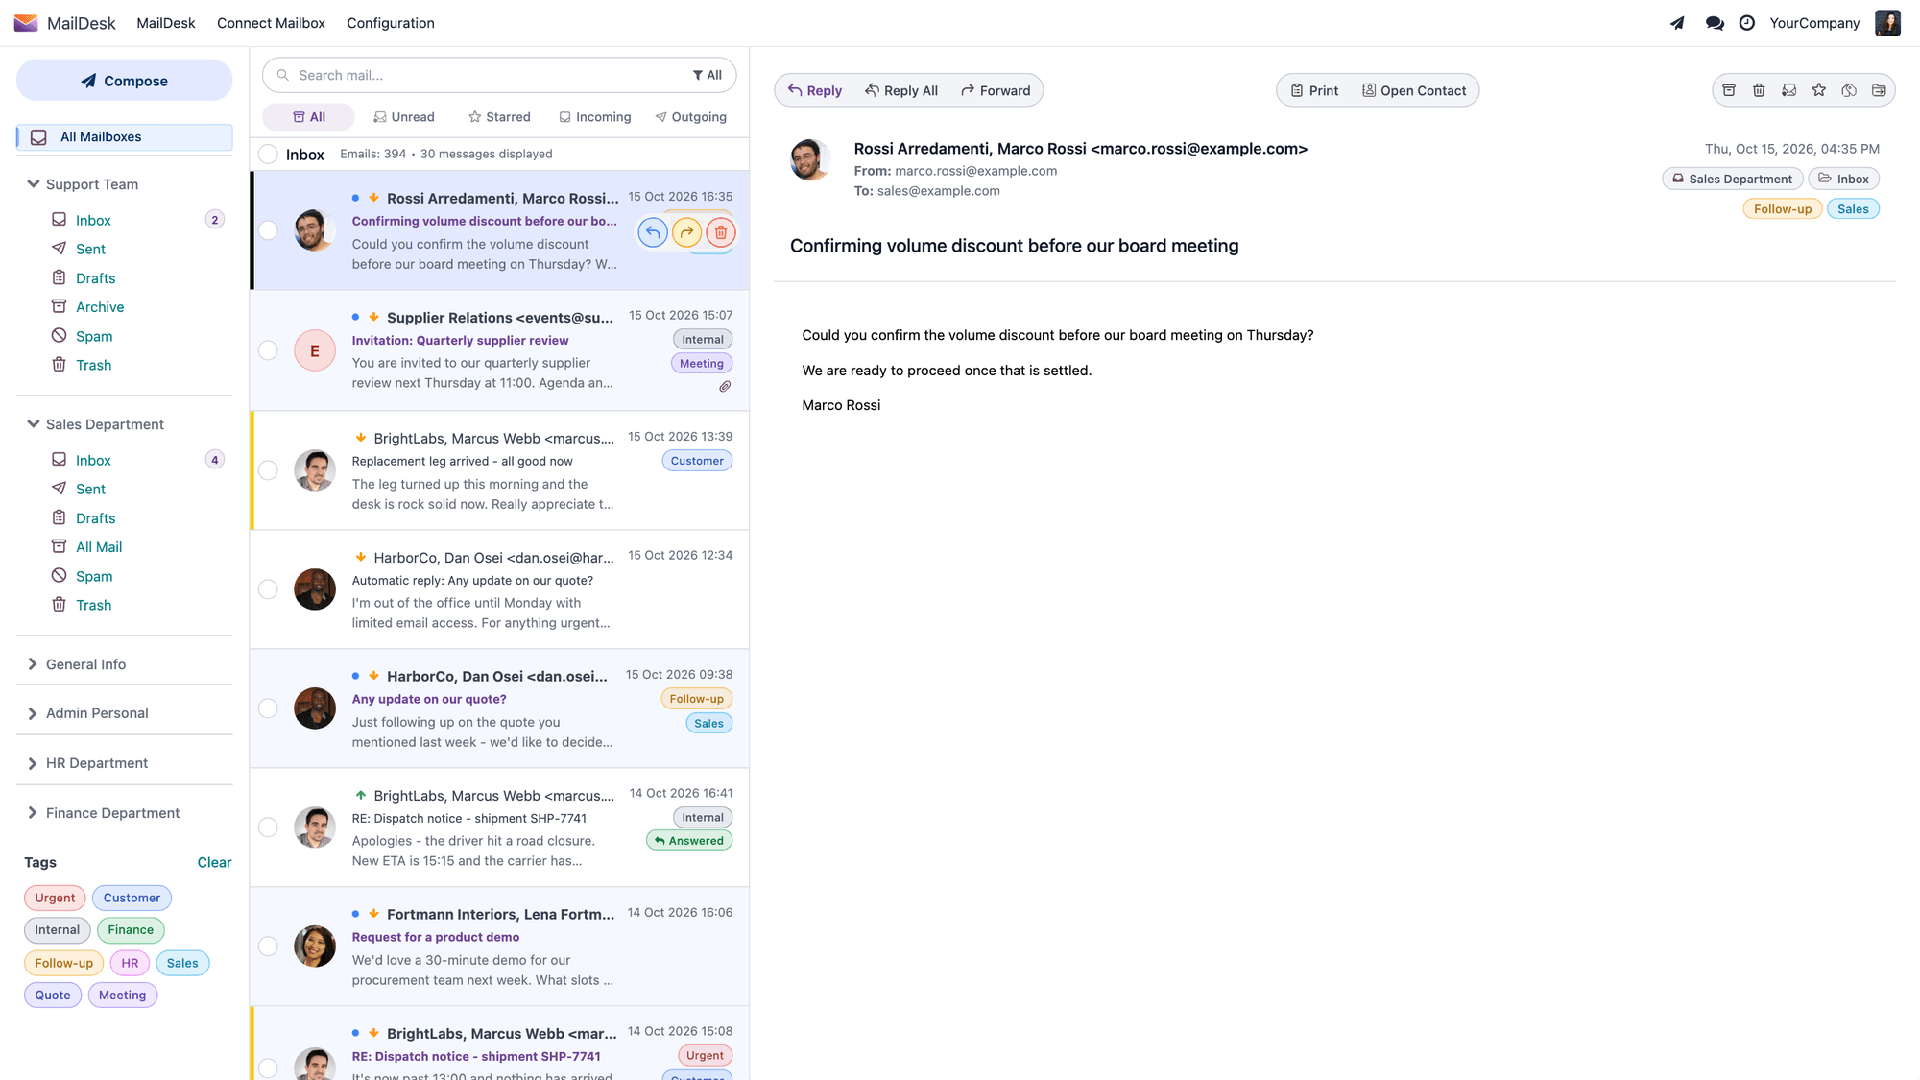Click the Reply All button
The image size is (1920, 1080).
click(x=901, y=90)
